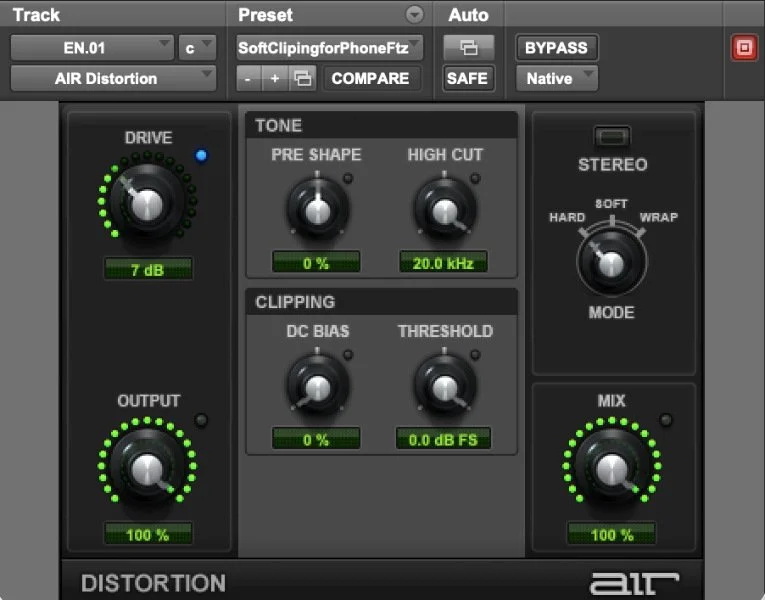Click the CLIPPING section header
The width and height of the screenshot is (765, 600).
pos(382,302)
